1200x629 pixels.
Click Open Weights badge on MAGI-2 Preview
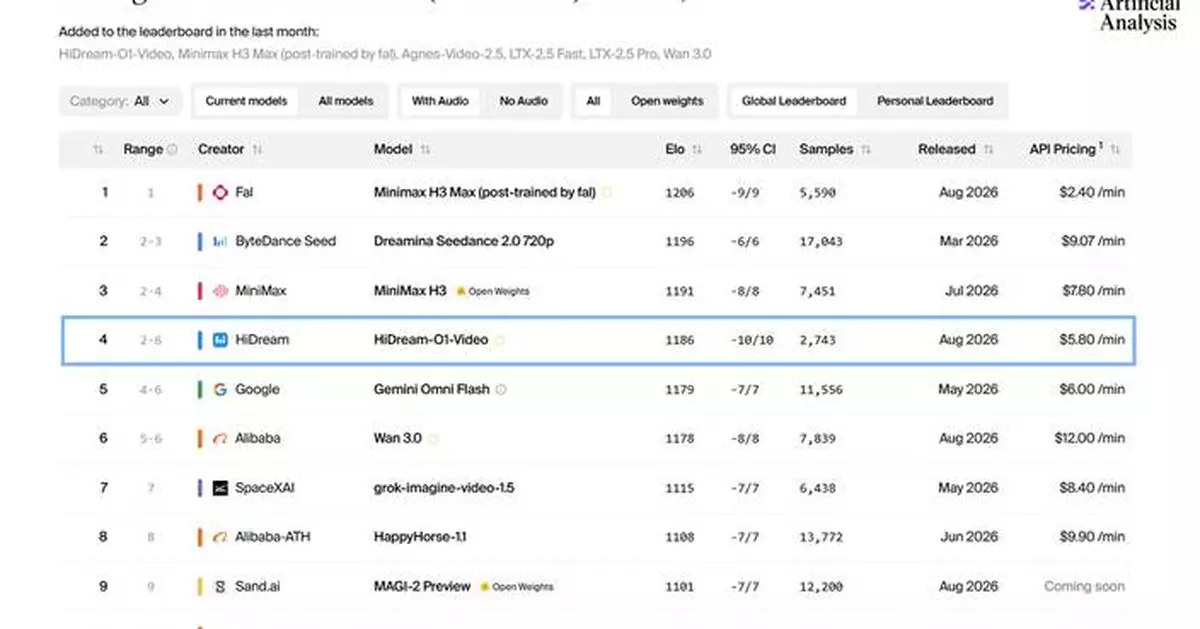[516, 586]
